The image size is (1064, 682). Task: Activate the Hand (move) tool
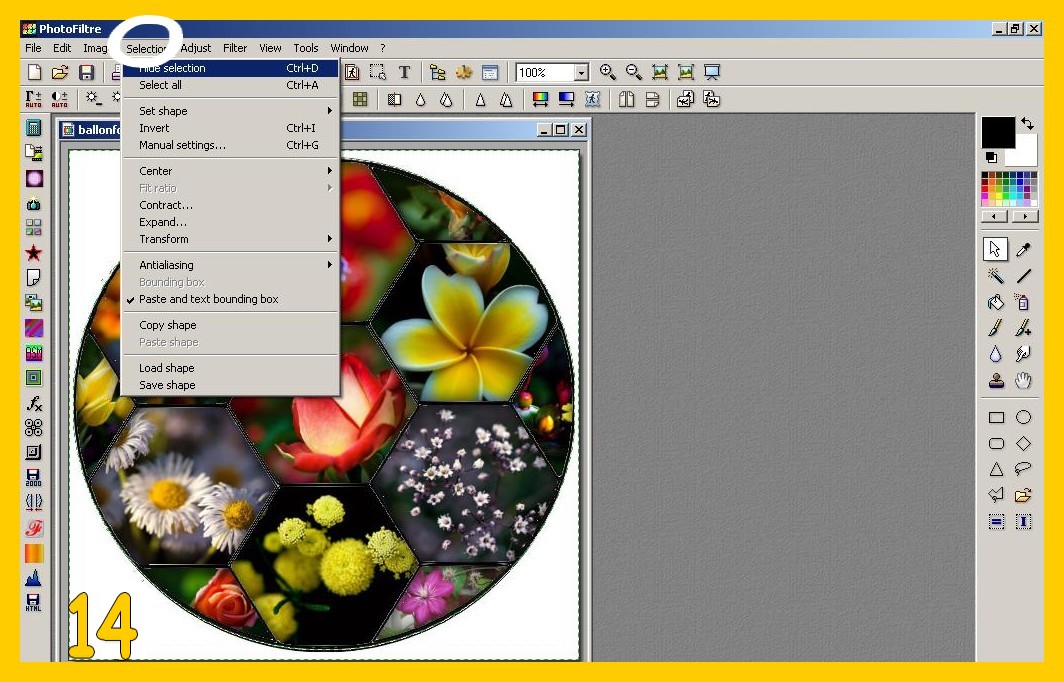[x=1023, y=380]
